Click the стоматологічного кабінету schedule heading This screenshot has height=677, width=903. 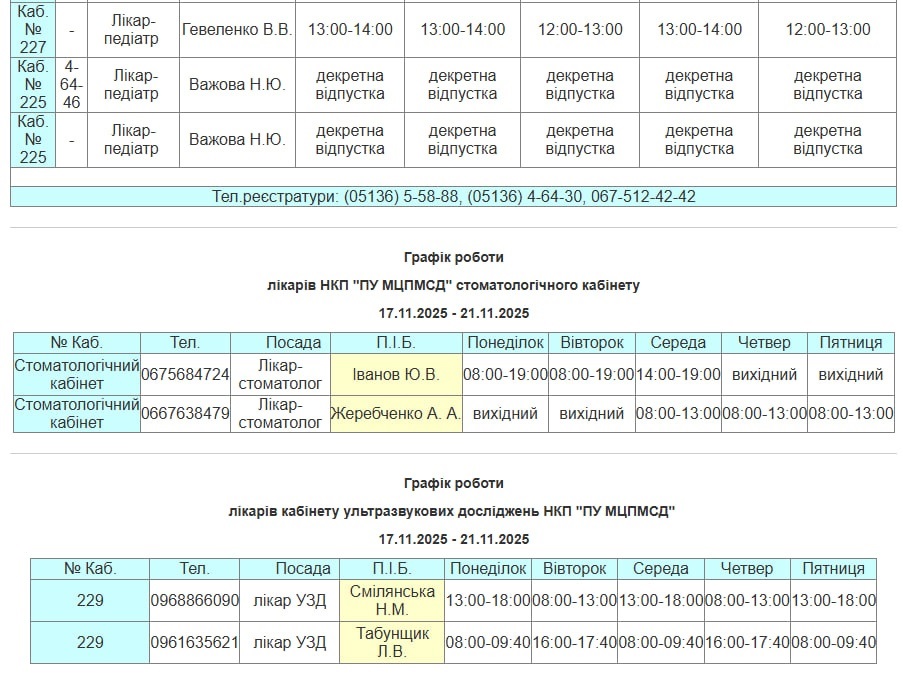click(453, 285)
